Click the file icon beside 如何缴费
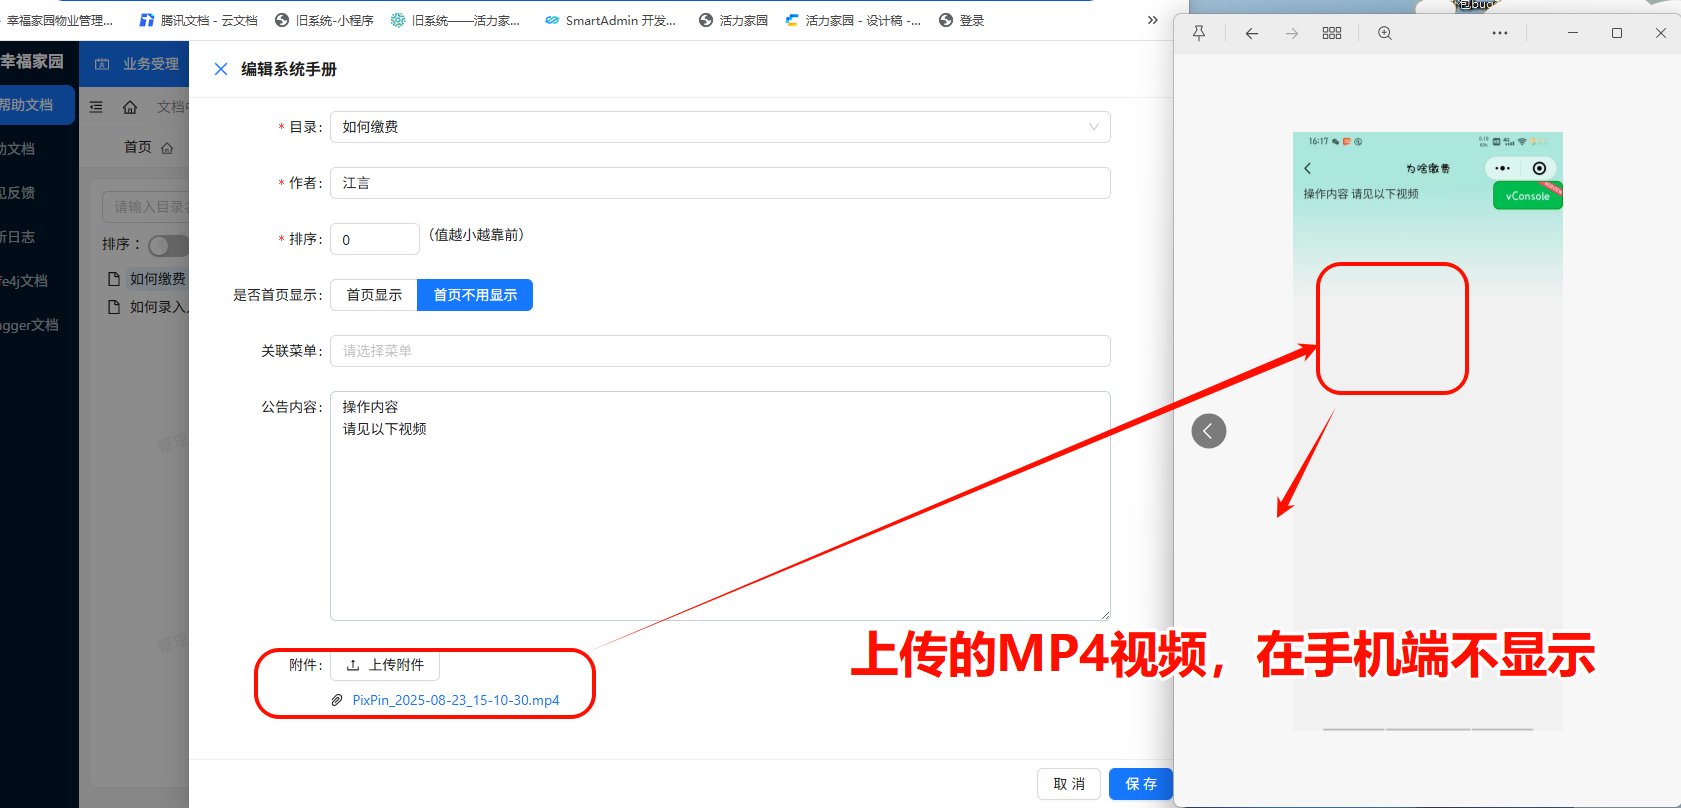This screenshot has height=808, width=1681. pos(114,279)
